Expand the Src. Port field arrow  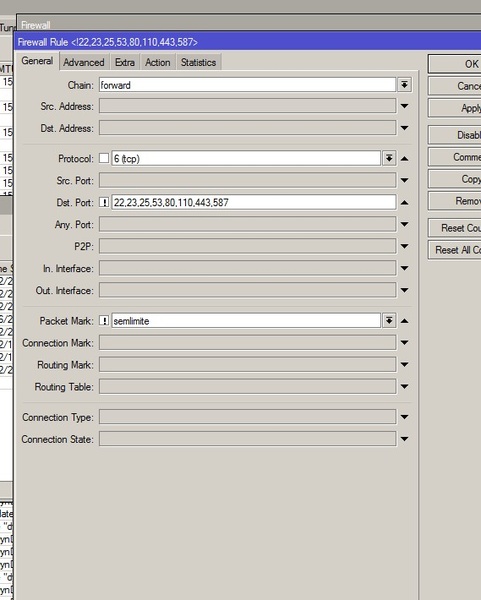tap(404, 180)
